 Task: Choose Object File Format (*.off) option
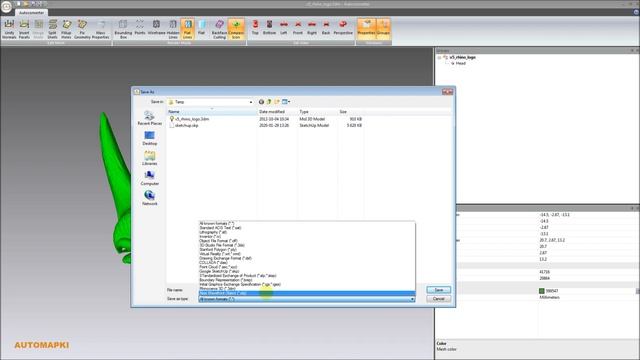click(307, 241)
